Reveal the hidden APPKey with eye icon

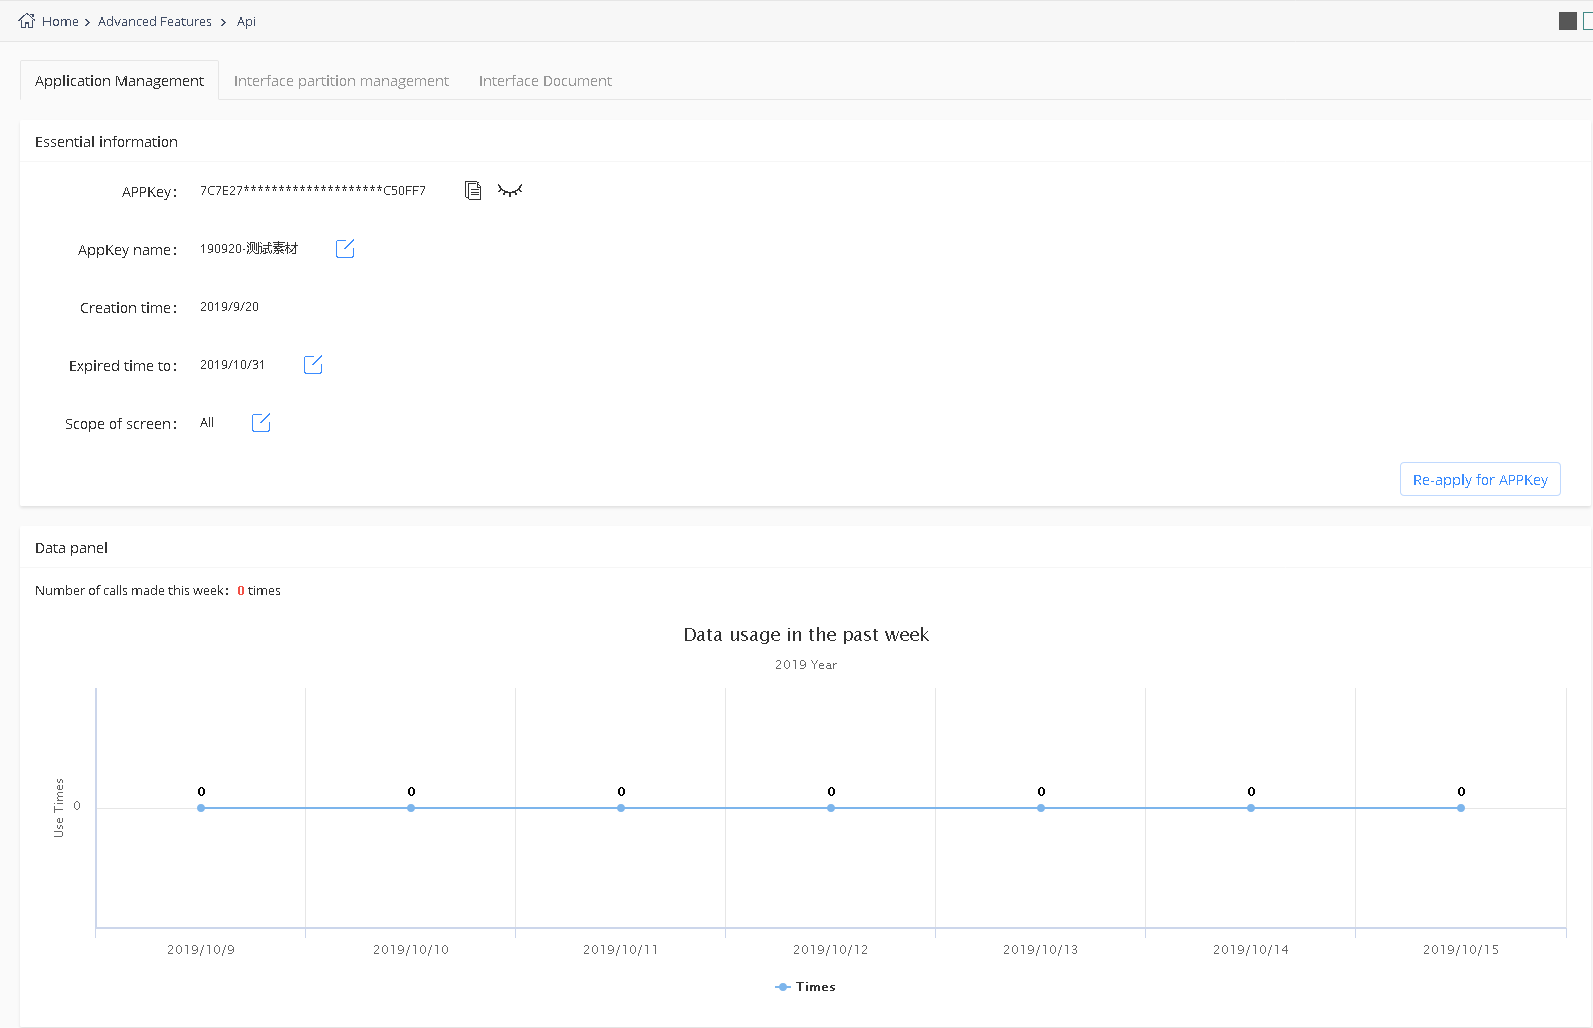click(510, 190)
